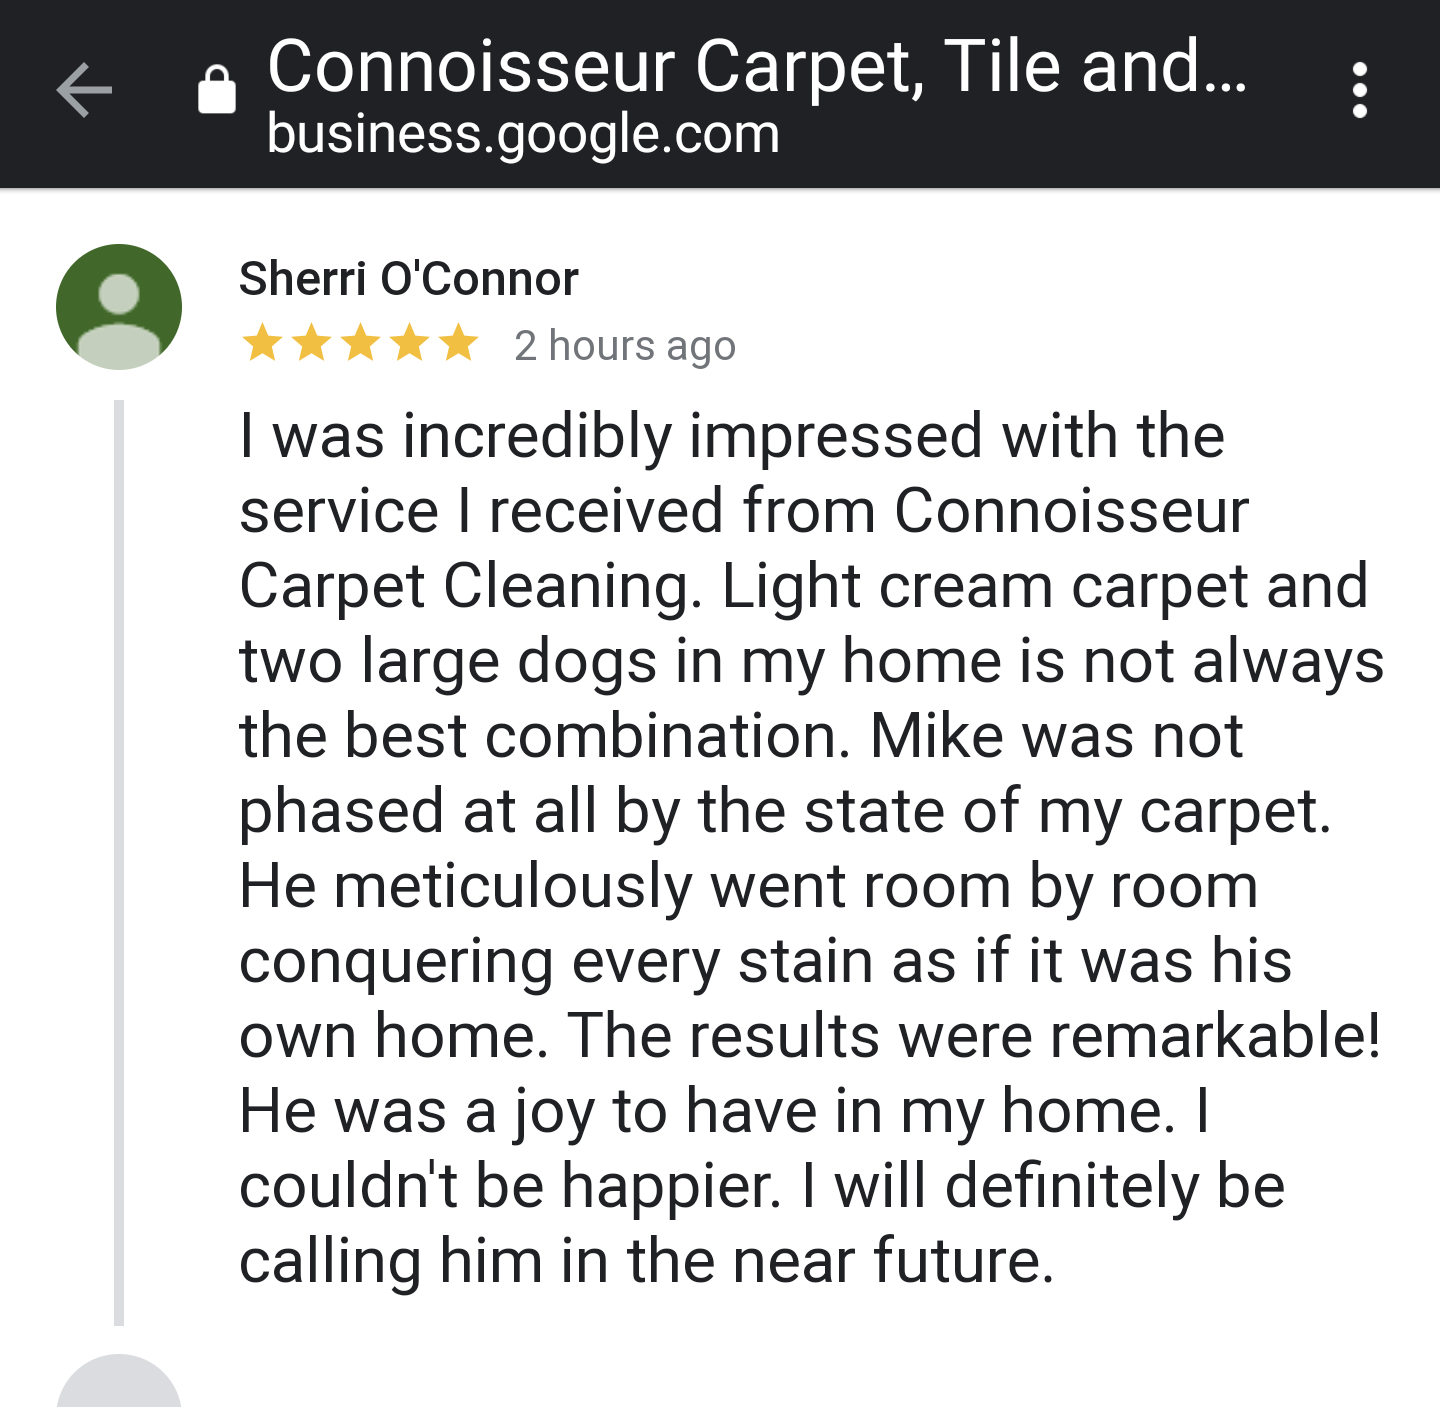Click the page title 'Connoisseur Carpet, Tile and...'

tap(756, 66)
